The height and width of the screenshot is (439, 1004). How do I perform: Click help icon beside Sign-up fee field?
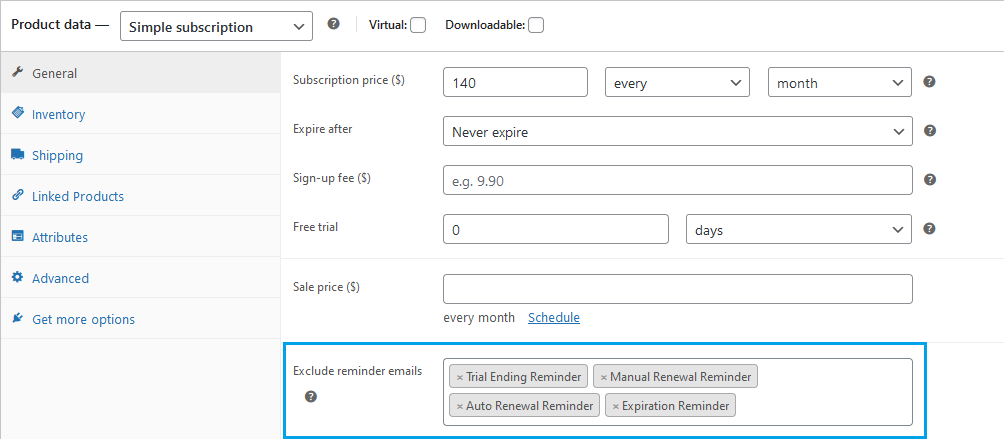[929, 180]
